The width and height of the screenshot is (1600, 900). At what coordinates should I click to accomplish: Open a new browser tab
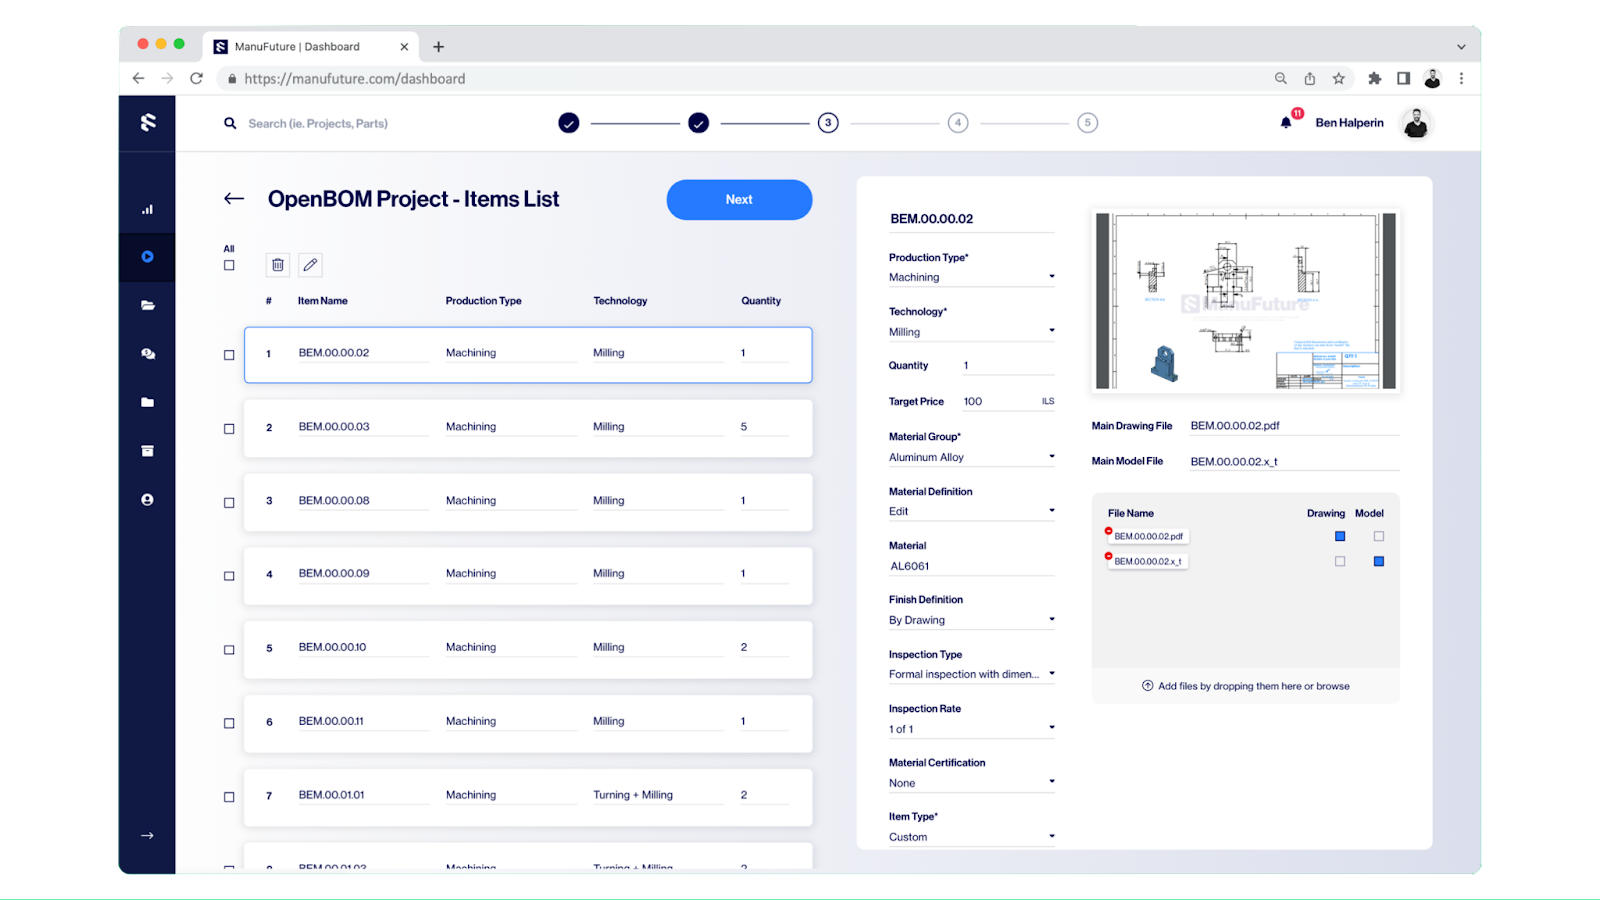pos(438,47)
